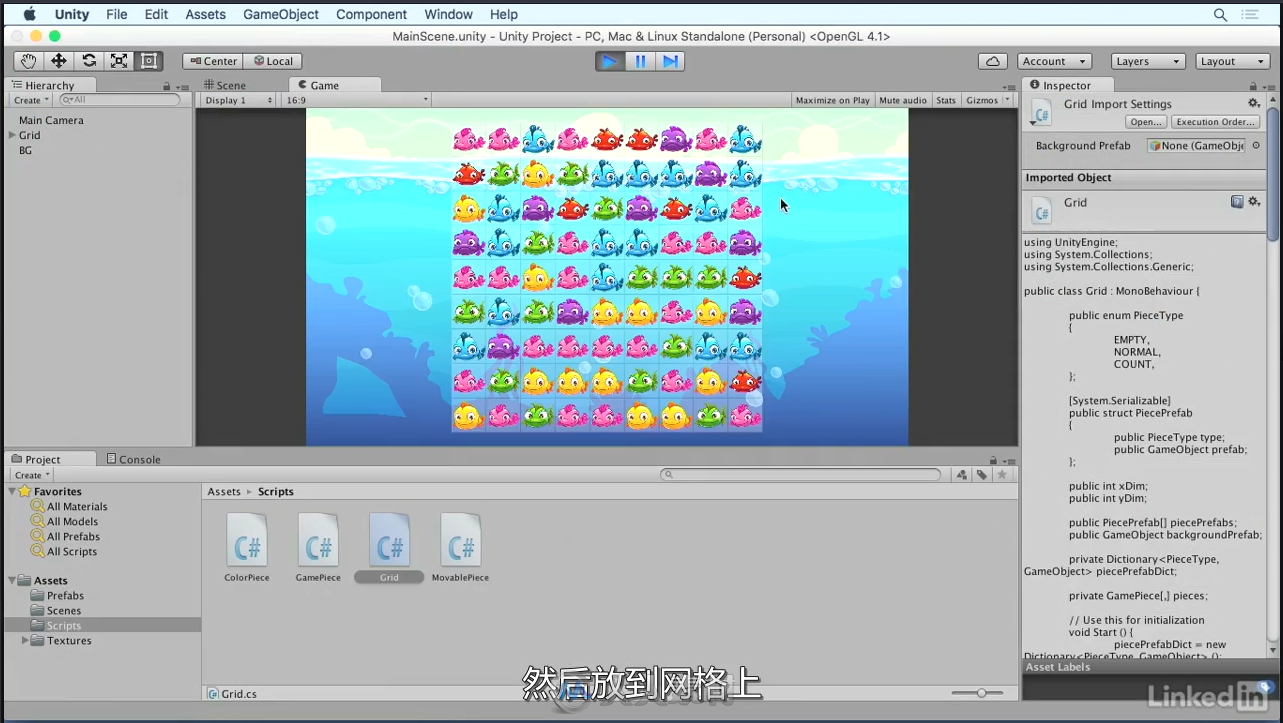
Task: Search by Type in Project panel
Action: click(962, 475)
